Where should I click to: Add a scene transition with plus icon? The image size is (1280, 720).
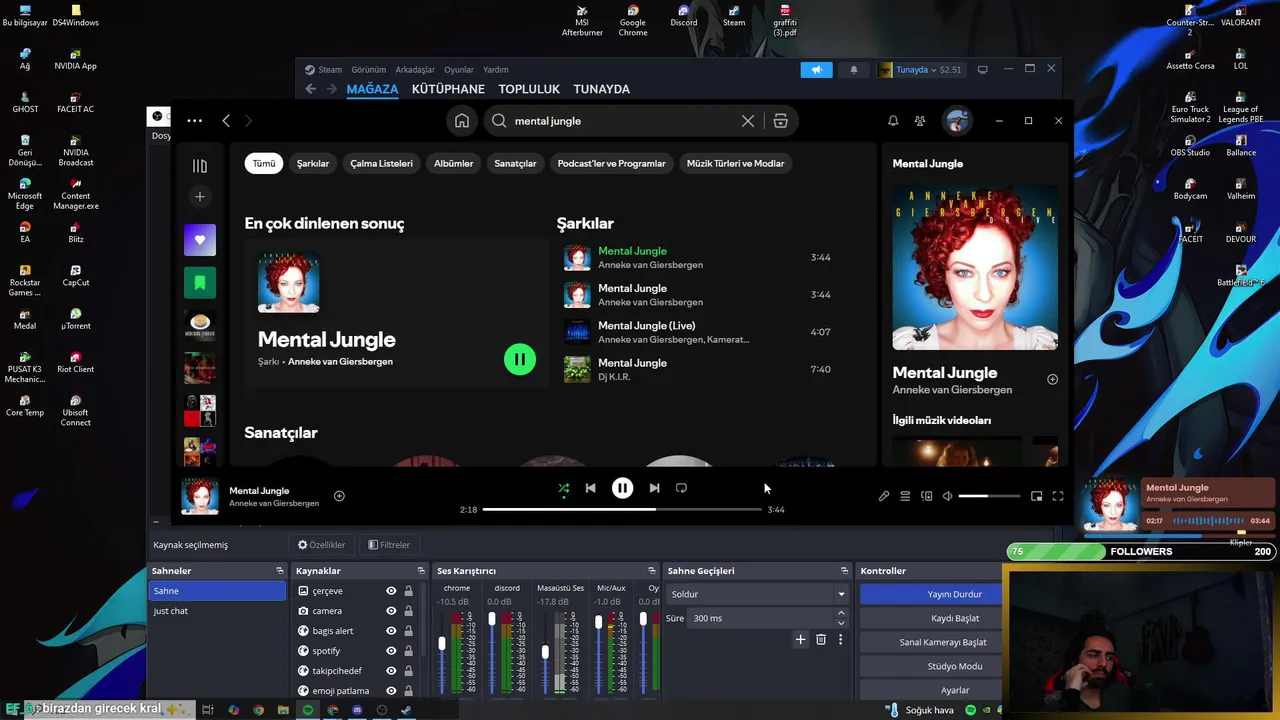click(800, 639)
